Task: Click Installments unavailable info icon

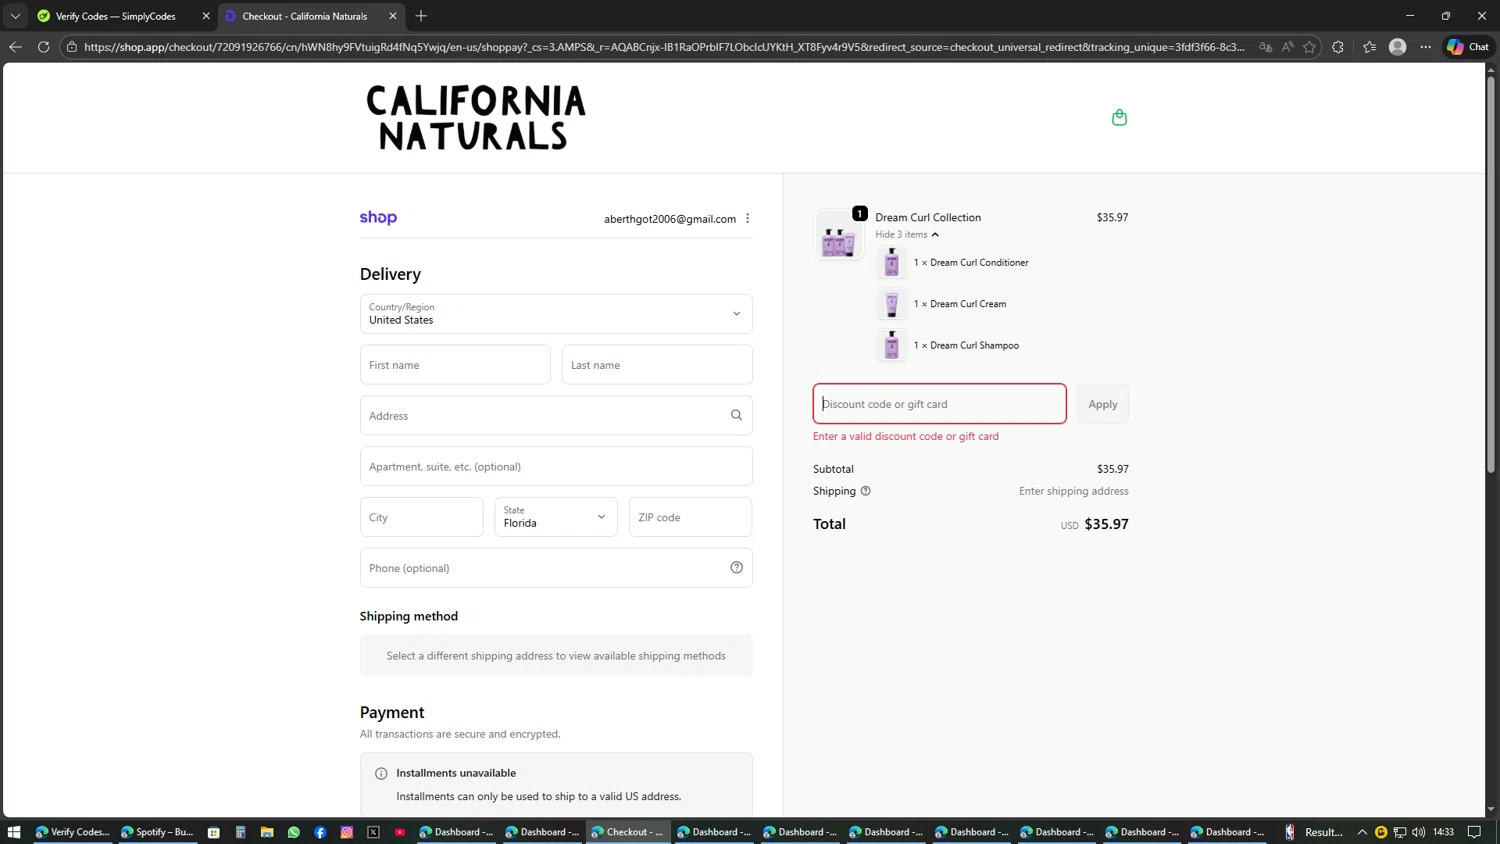Action: pos(381,773)
